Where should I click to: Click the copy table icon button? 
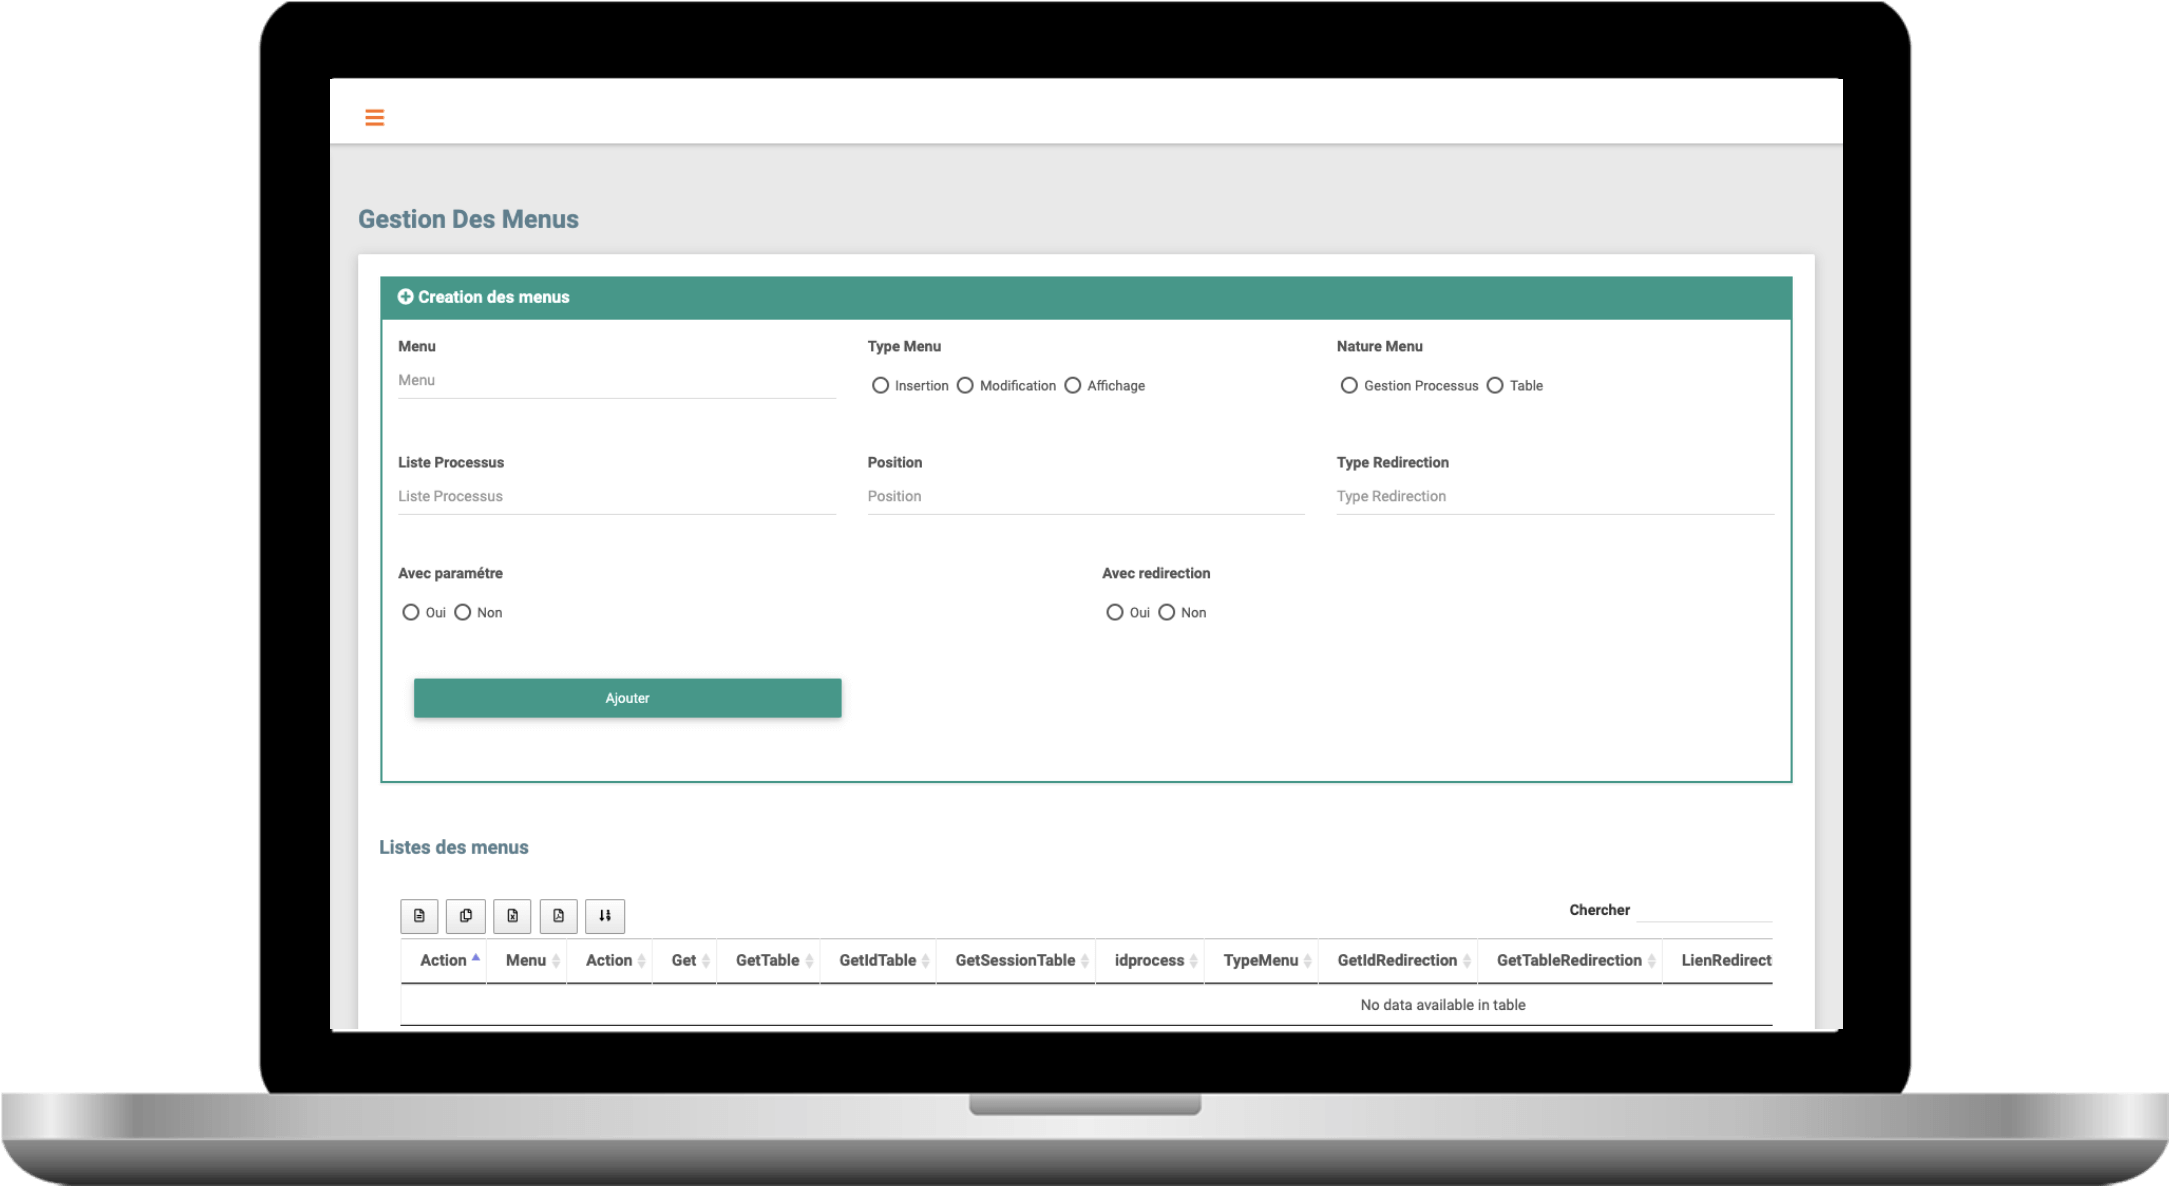pos(465,915)
